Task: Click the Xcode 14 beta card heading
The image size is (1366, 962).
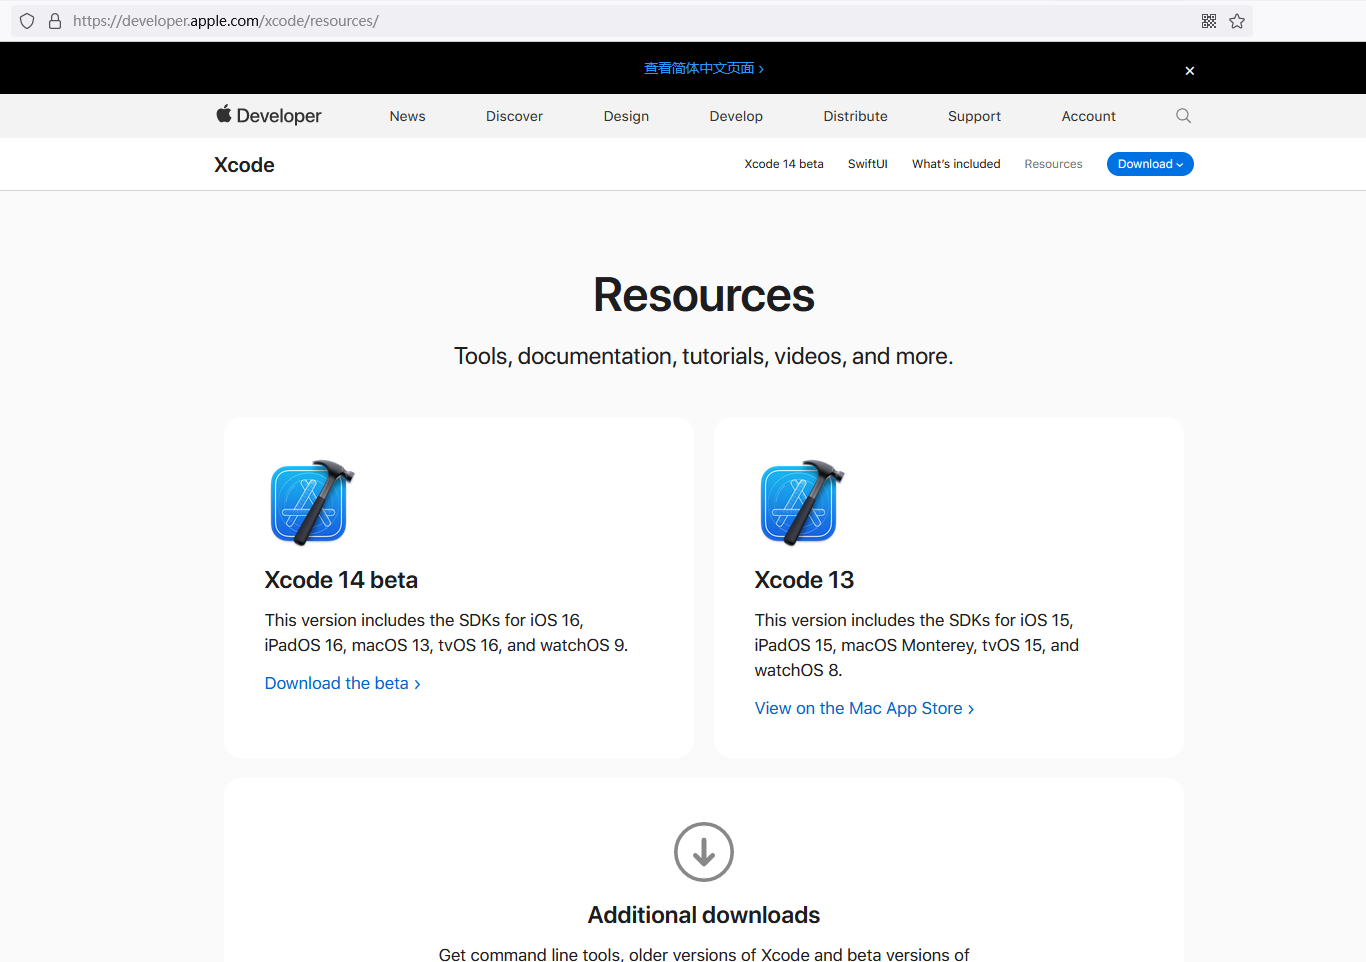Action: (341, 580)
